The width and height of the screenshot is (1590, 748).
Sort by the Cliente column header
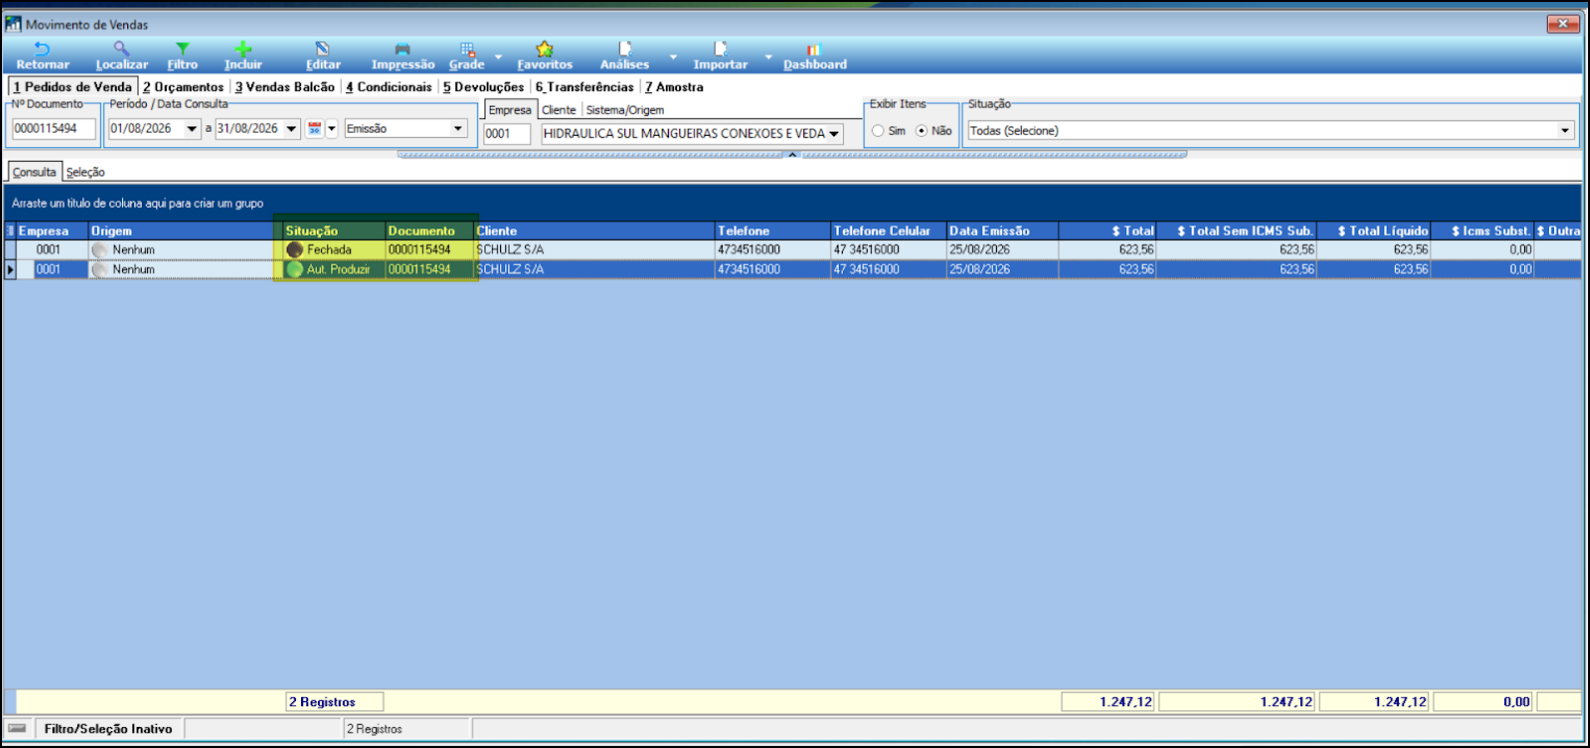click(x=594, y=231)
